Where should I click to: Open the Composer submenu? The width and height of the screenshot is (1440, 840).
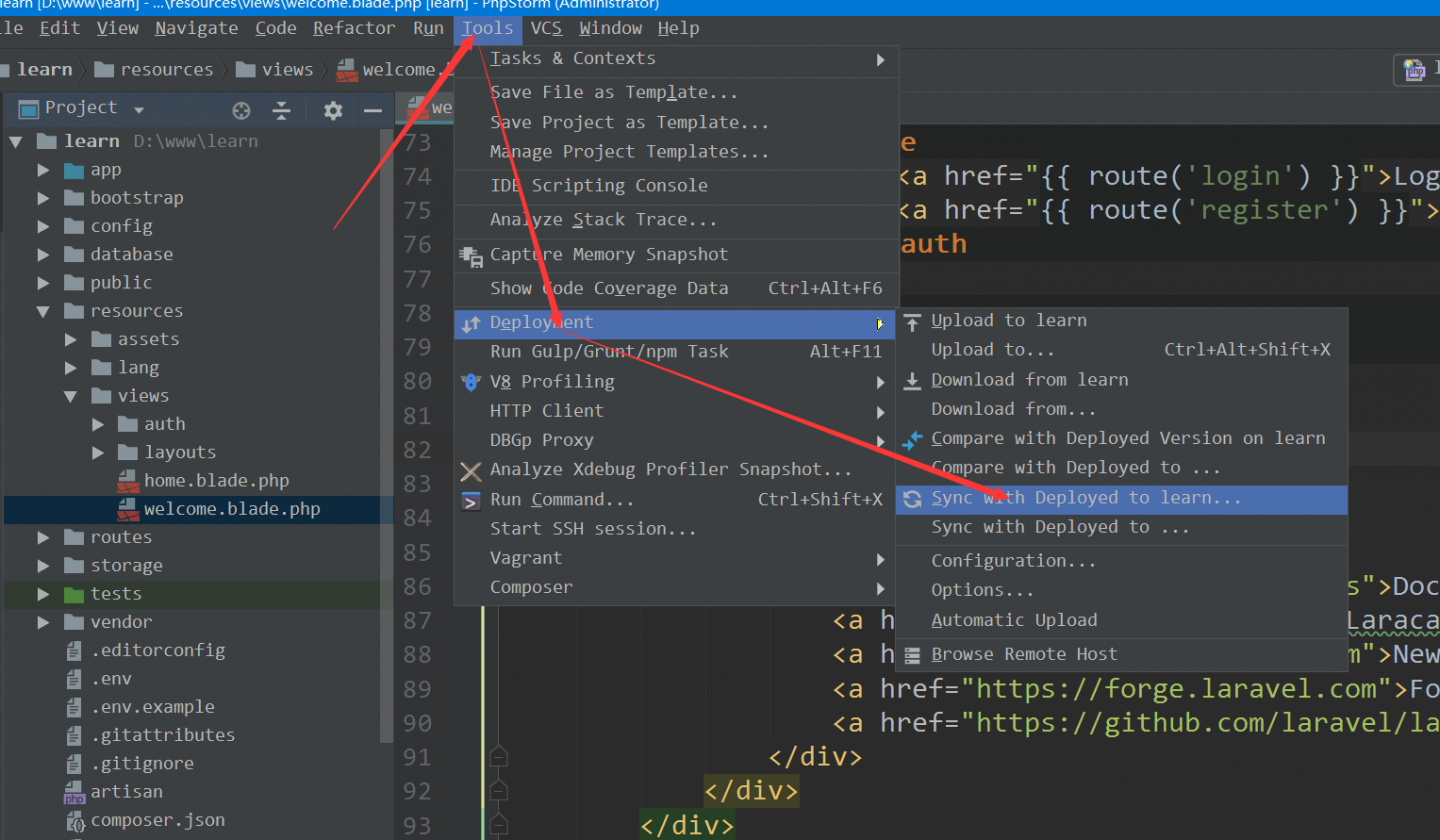pyautogui.click(x=677, y=588)
